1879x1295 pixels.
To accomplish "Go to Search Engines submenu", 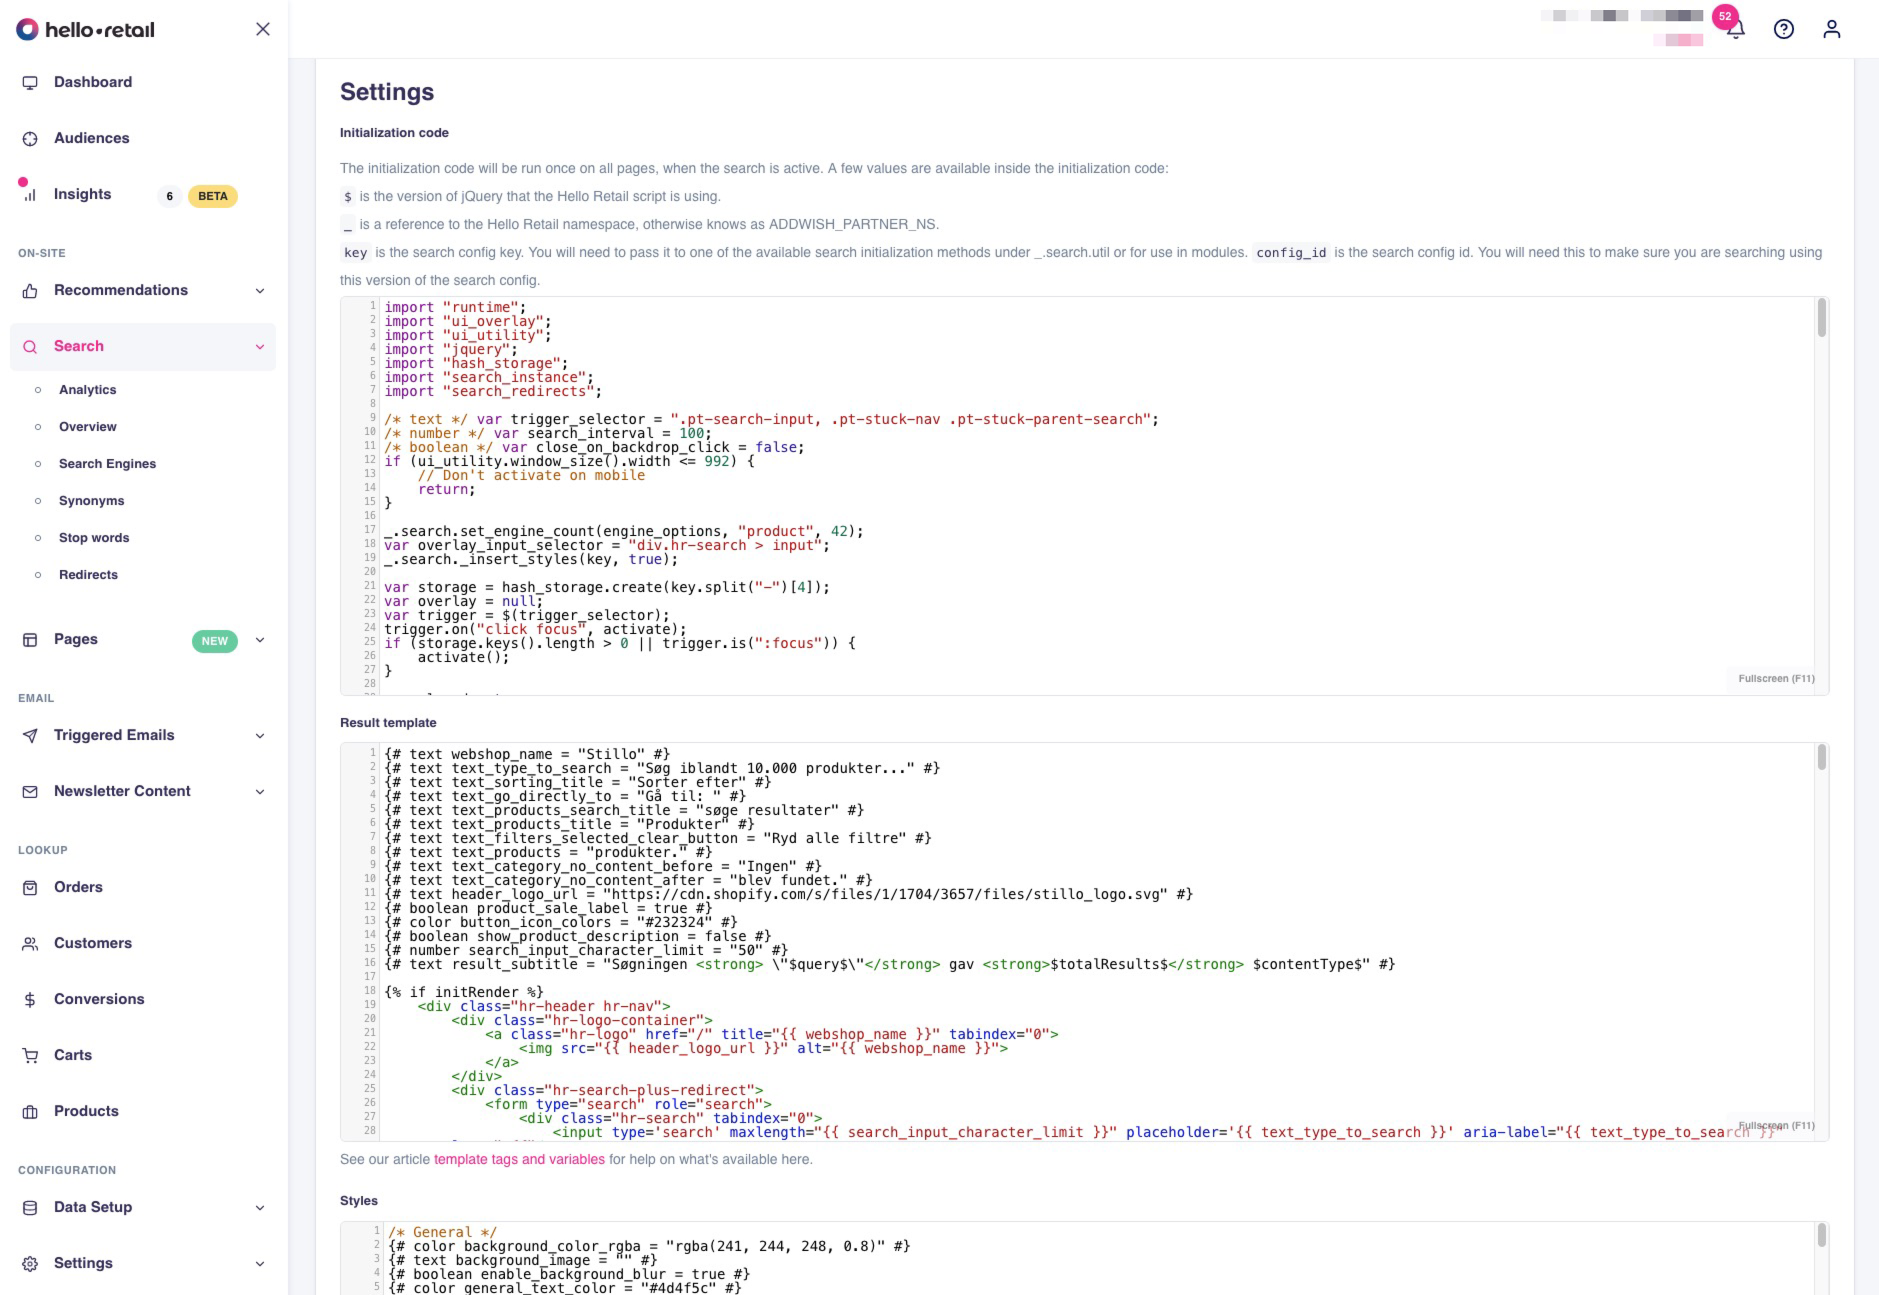I will point(107,464).
